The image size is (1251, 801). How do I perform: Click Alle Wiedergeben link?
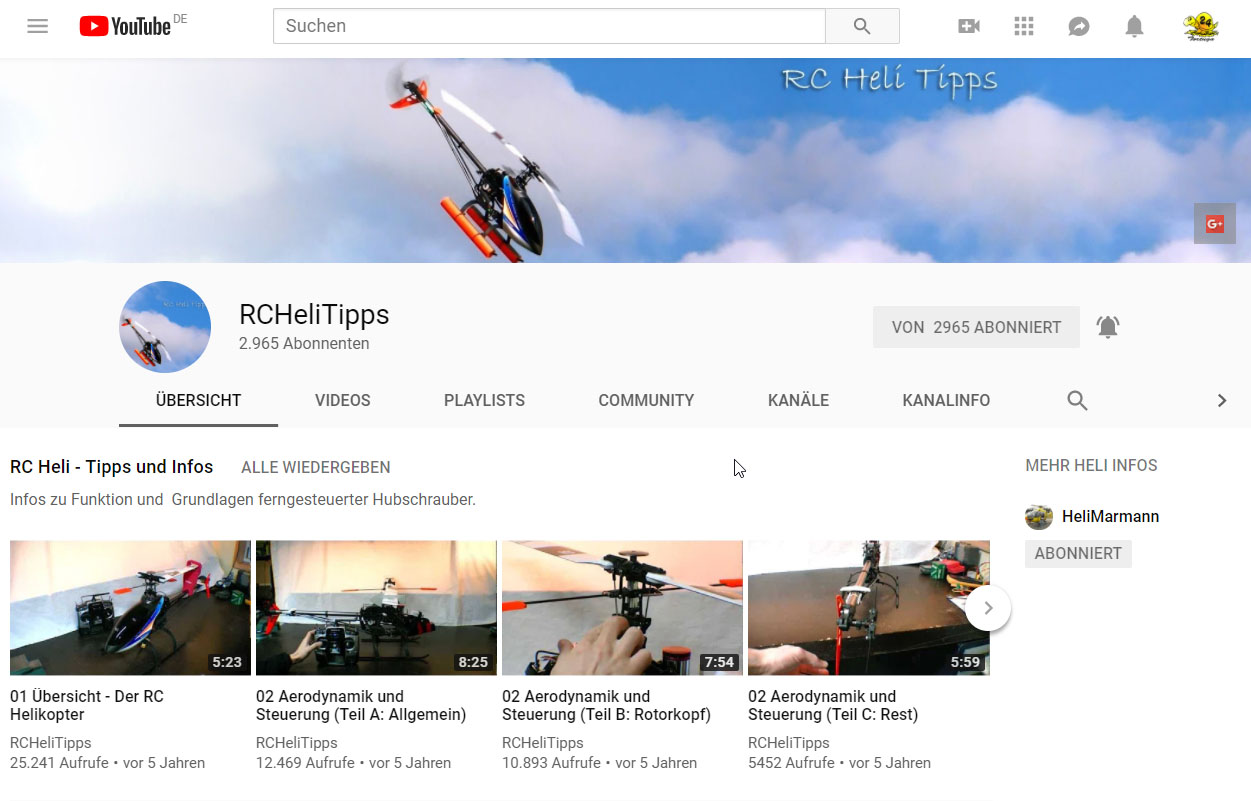(x=316, y=468)
